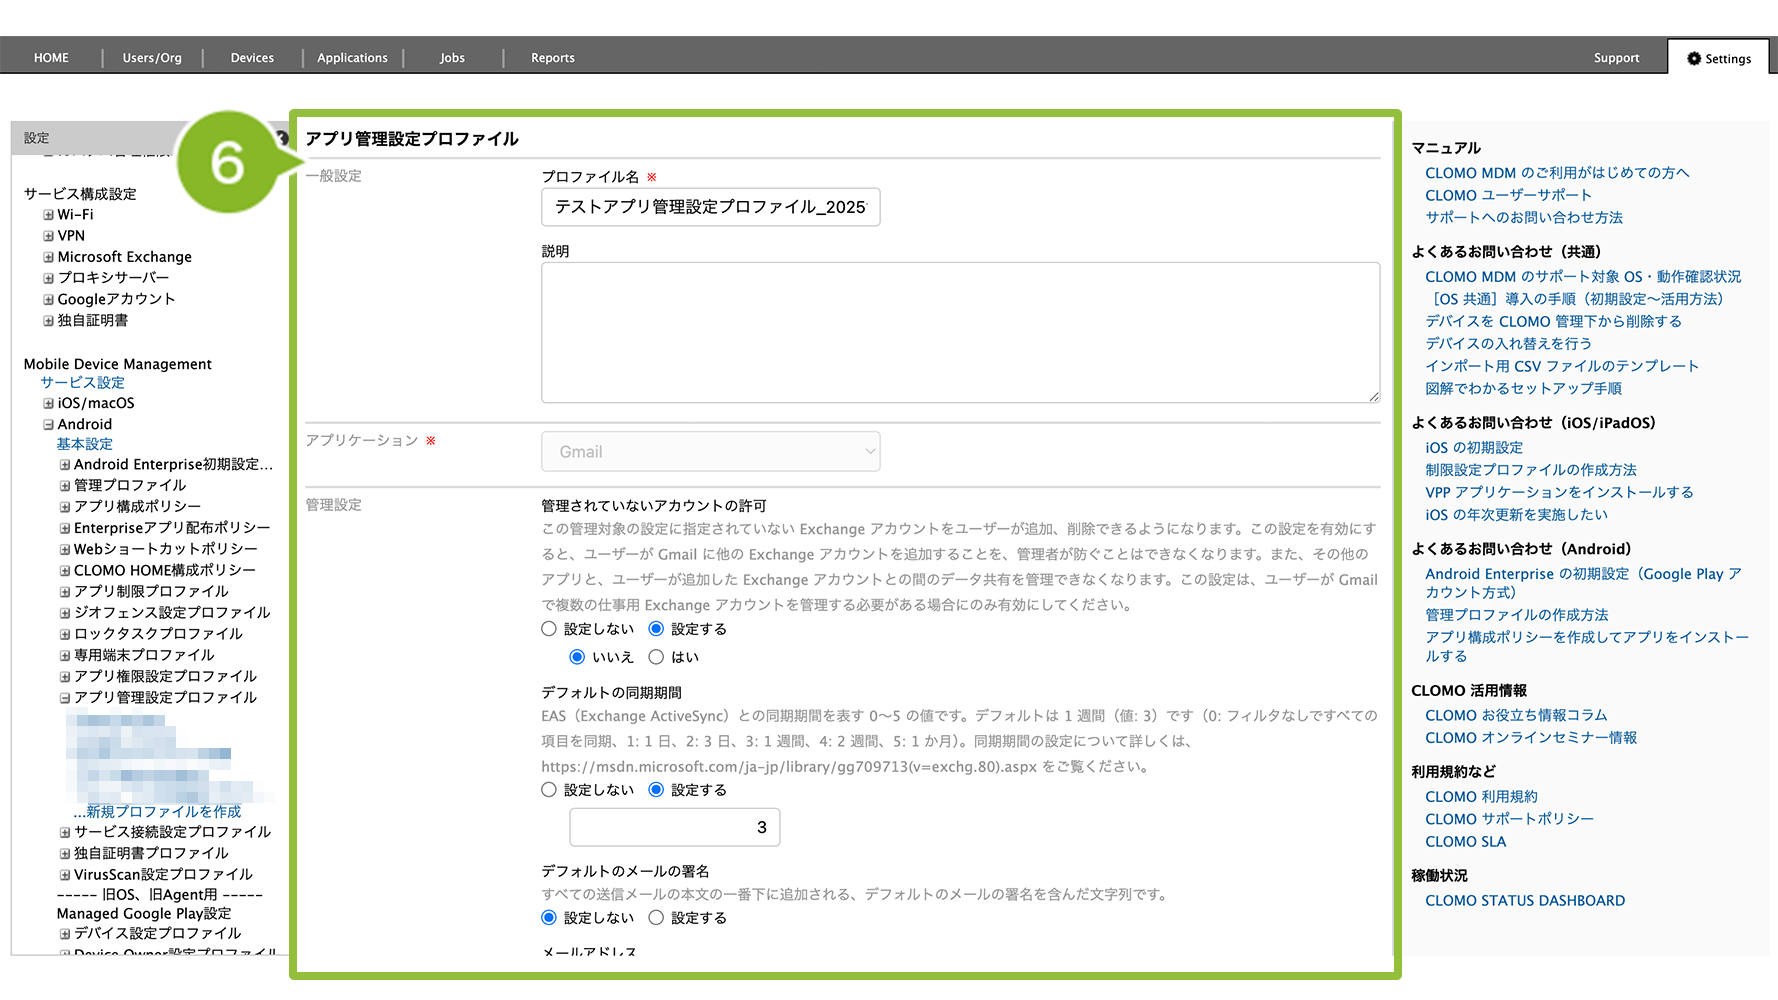The height and width of the screenshot is (1000, 1778).
Task: Open the Gmail application dropdown
Action: [710, 452]
